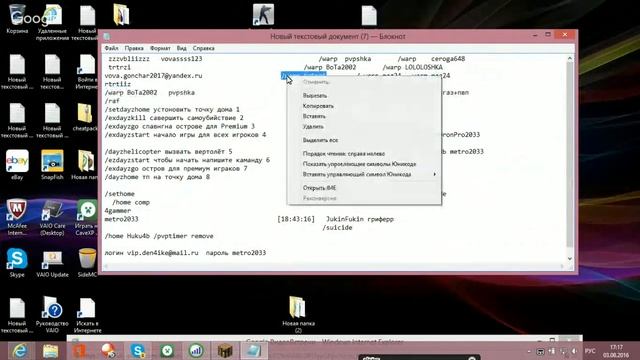Switch to Skype in the taskbar

click(138, 351)
